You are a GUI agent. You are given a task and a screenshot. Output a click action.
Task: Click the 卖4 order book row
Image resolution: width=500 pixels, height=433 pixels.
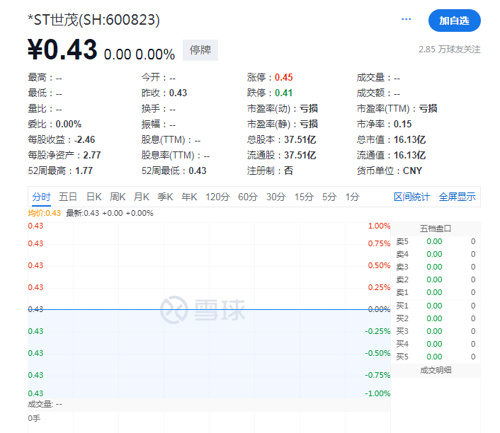click(436, 254)
